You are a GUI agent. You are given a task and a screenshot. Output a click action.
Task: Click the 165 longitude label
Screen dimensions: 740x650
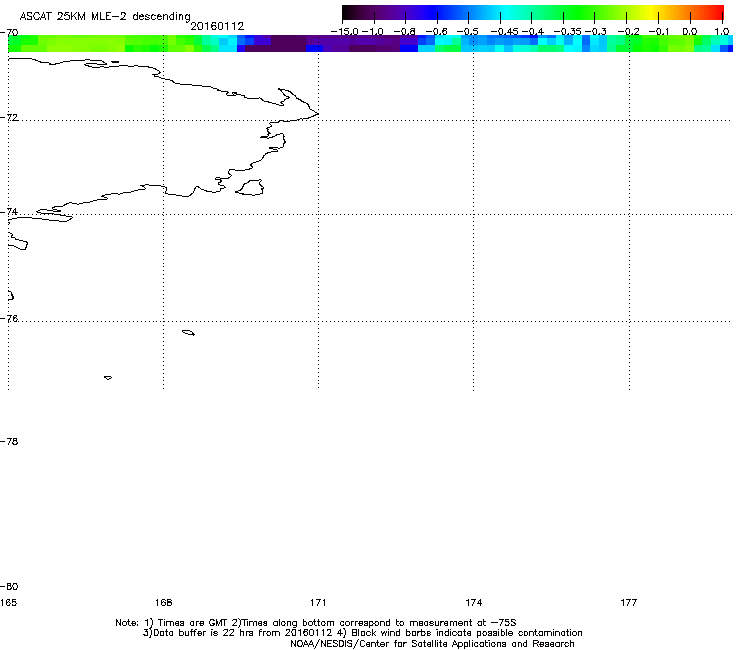pyautogui.click(x=8, y=602)
